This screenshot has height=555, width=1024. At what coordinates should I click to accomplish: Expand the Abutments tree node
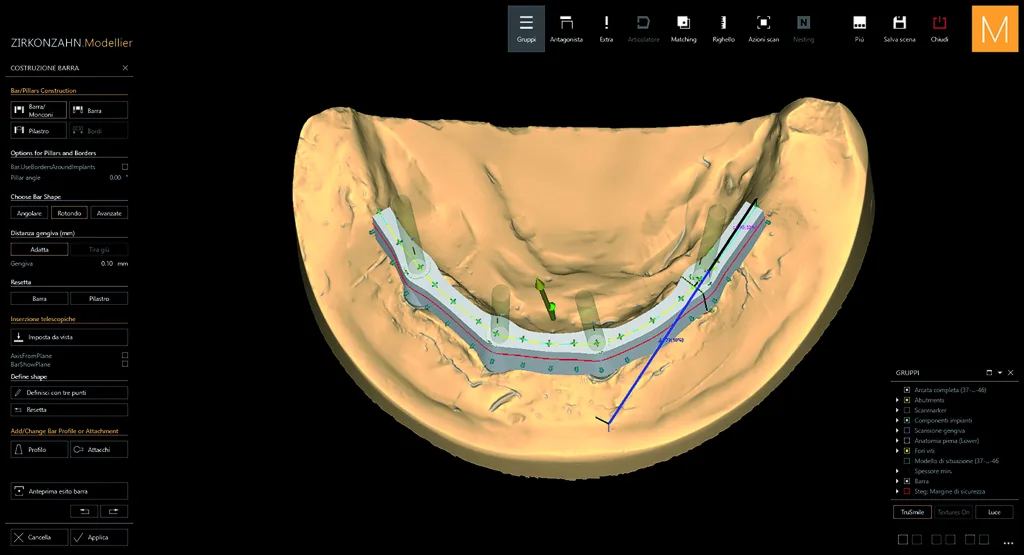pyautogui.click(x=897, y=400)
